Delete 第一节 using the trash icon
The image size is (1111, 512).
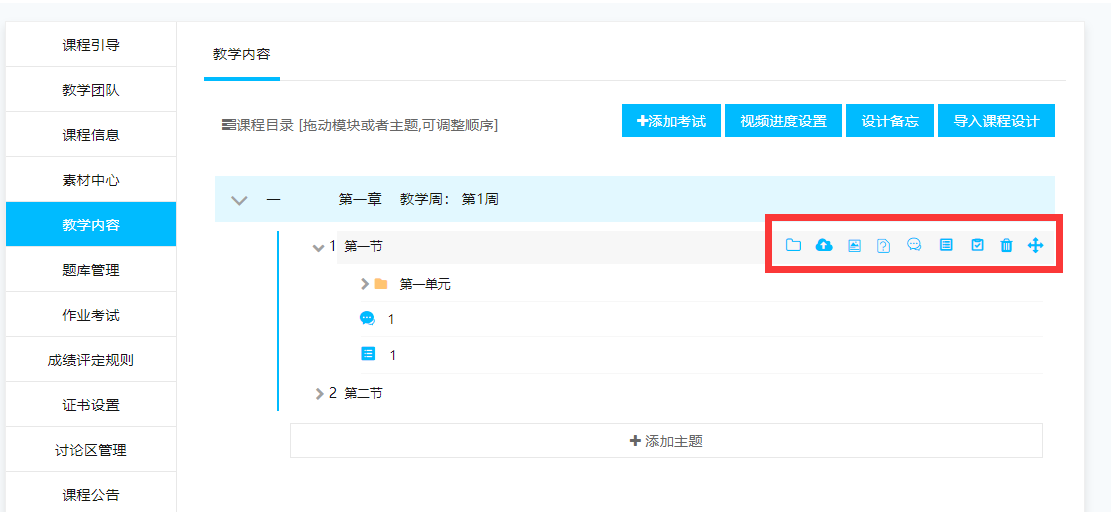[x=1006, y=245]
